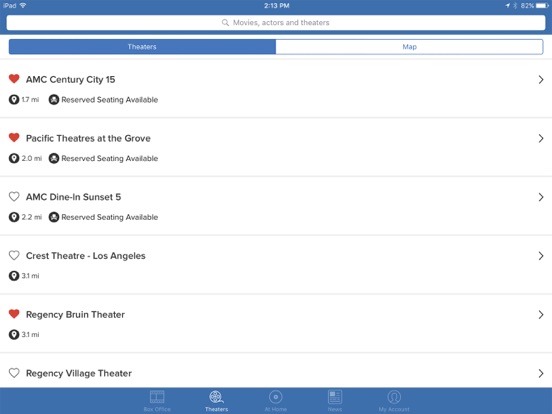Tap Reserved Seating Available under AMC Century City

coord(109,100)
